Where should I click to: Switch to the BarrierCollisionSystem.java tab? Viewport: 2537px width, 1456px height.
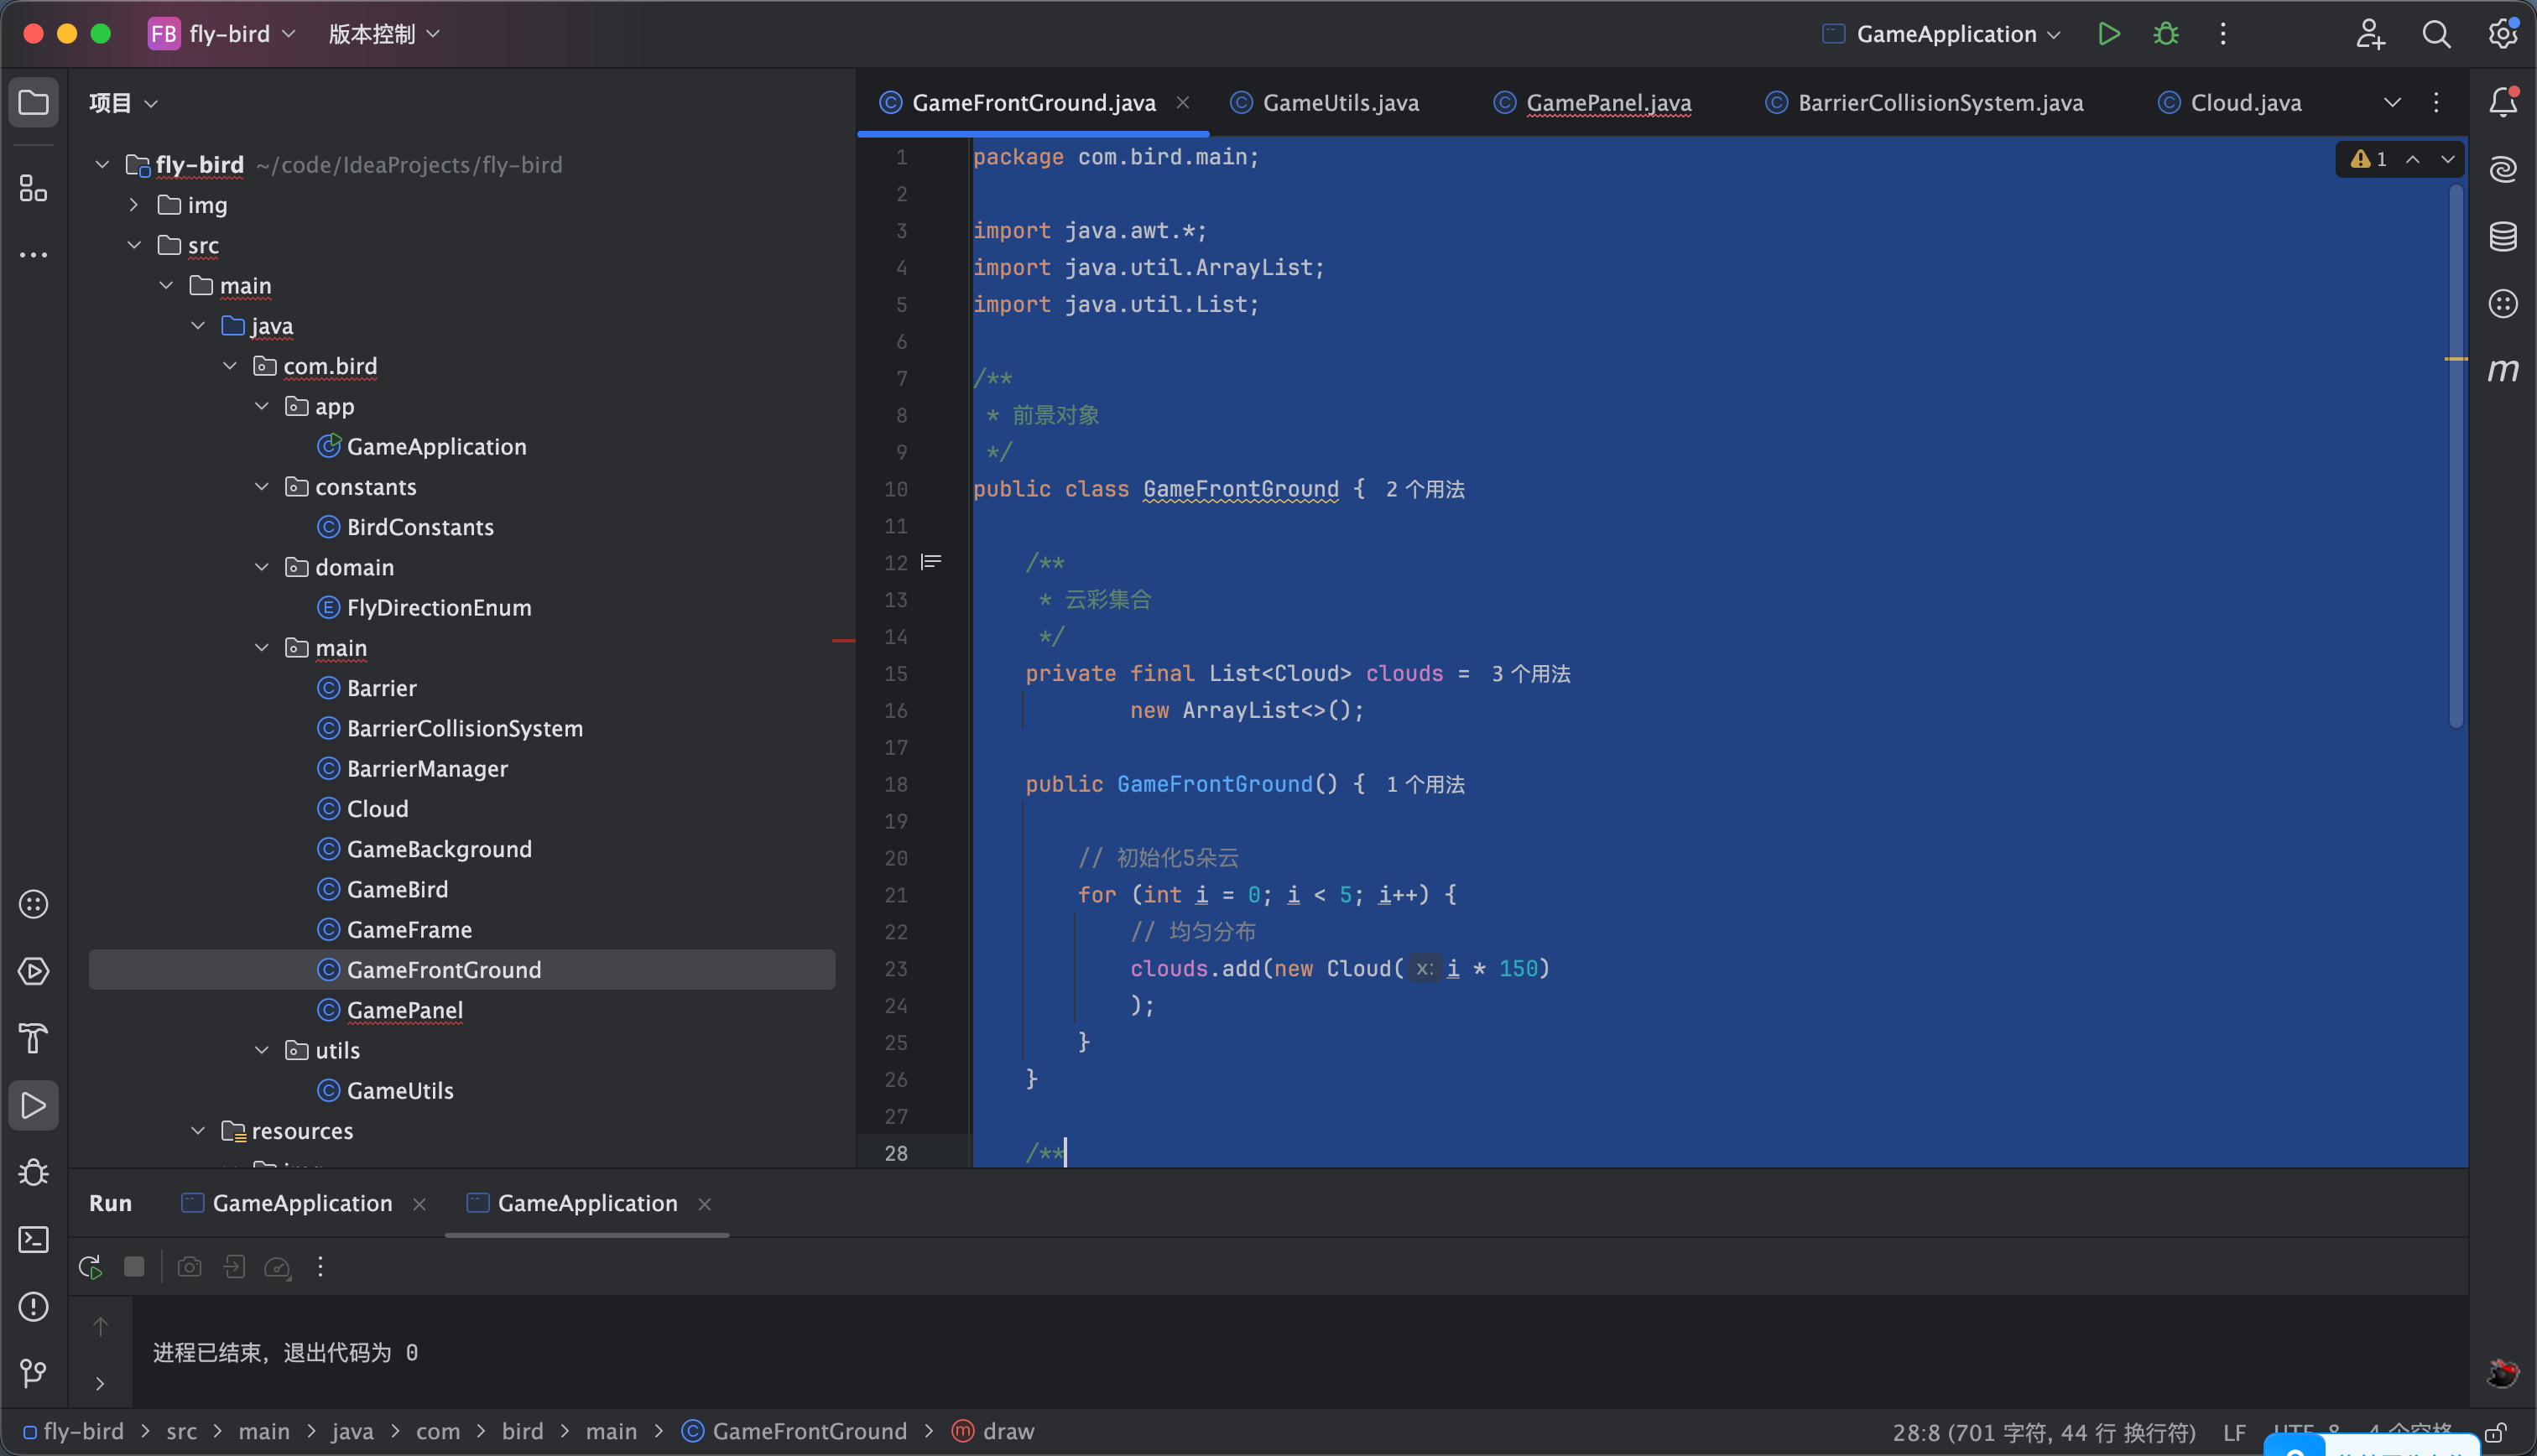1925,103
